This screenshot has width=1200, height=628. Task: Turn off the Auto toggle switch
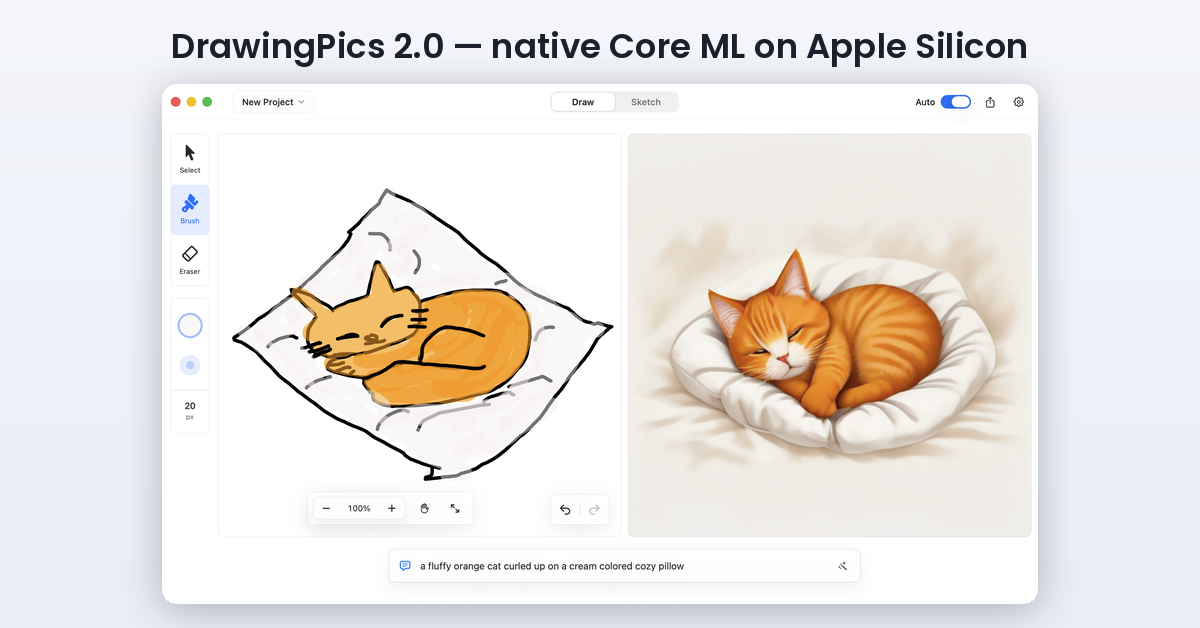click(x=956, y=102)
